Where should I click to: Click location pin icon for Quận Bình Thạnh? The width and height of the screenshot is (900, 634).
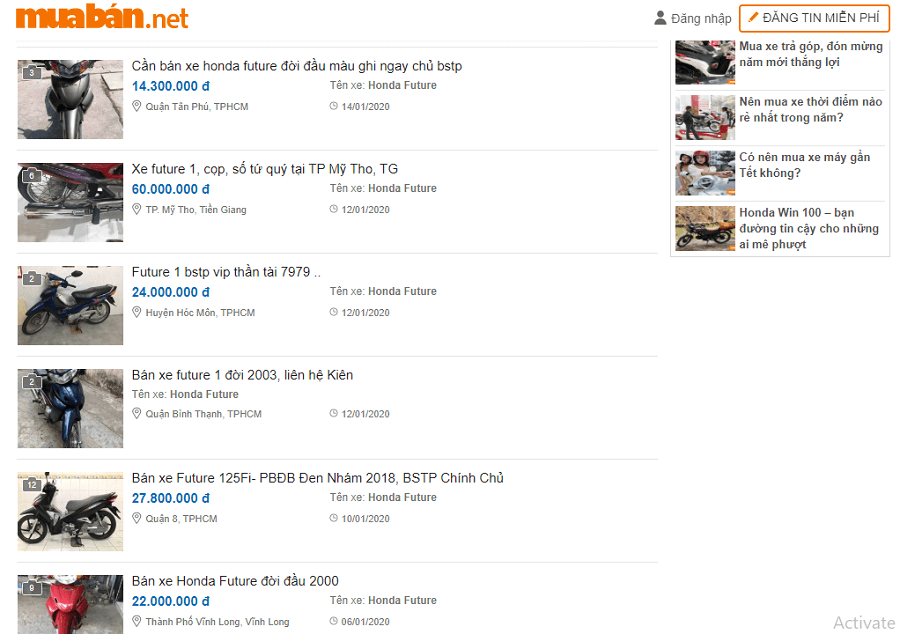137,414
